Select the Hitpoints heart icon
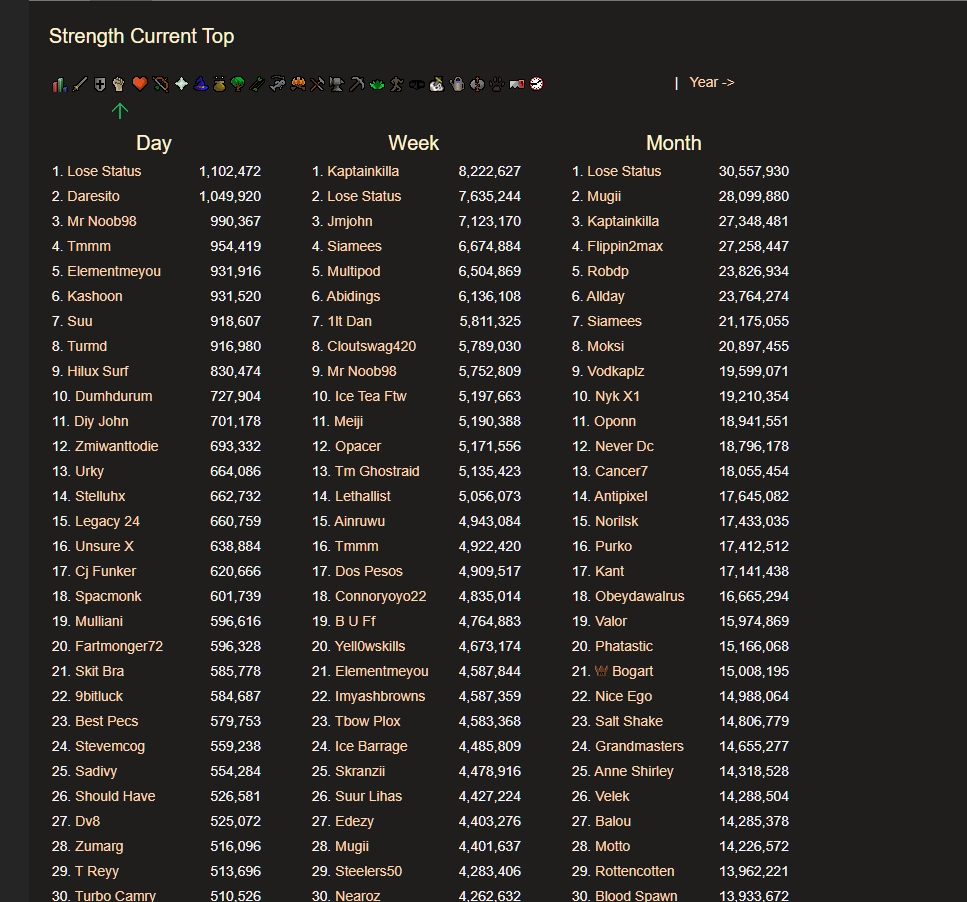 click(x=139, y=83)
